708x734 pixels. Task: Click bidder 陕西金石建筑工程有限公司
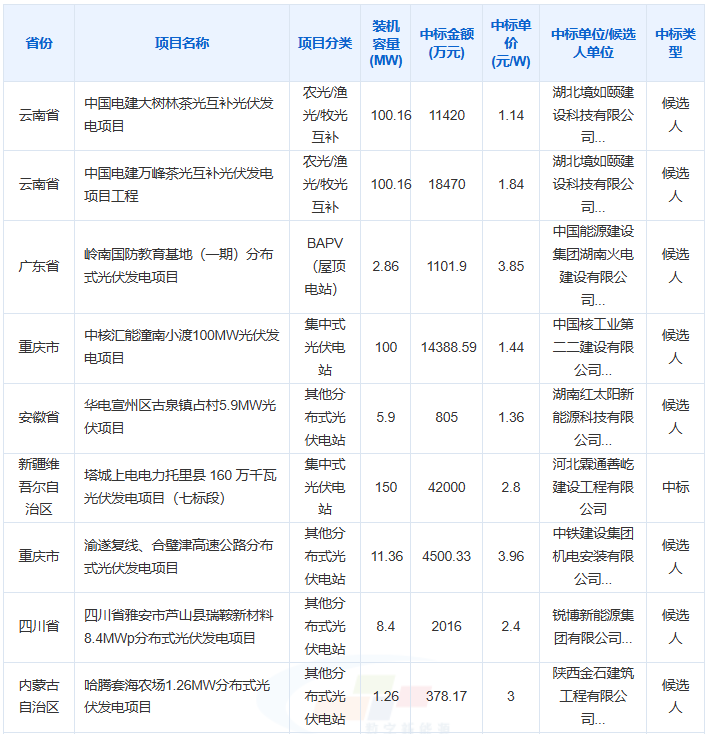(593, 696)
